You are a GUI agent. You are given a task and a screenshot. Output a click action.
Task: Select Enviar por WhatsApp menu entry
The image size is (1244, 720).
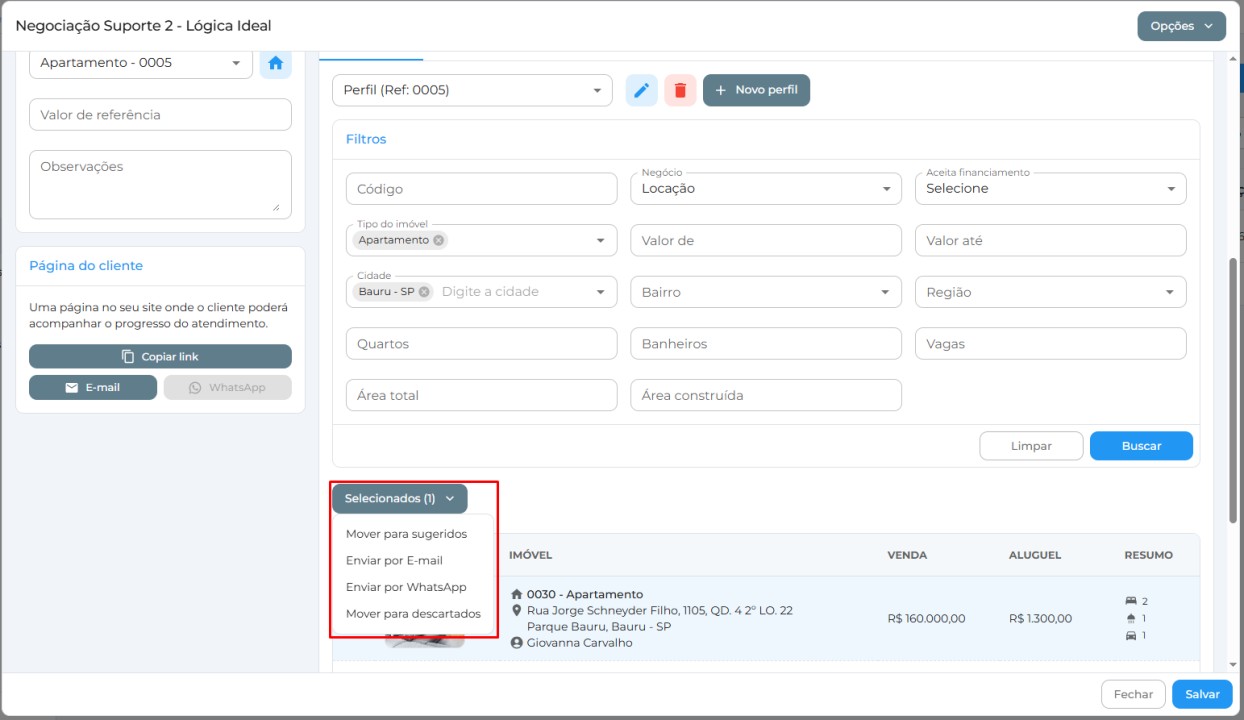[406, 587]
